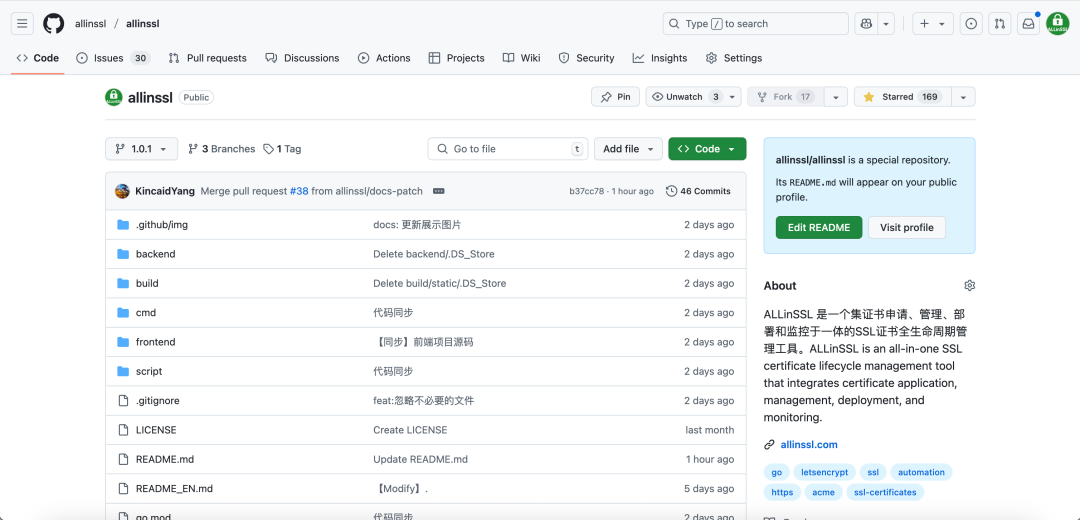Click the Visit profile button
The width and height of the screenshot is (1080, 520).
[907, 227]
